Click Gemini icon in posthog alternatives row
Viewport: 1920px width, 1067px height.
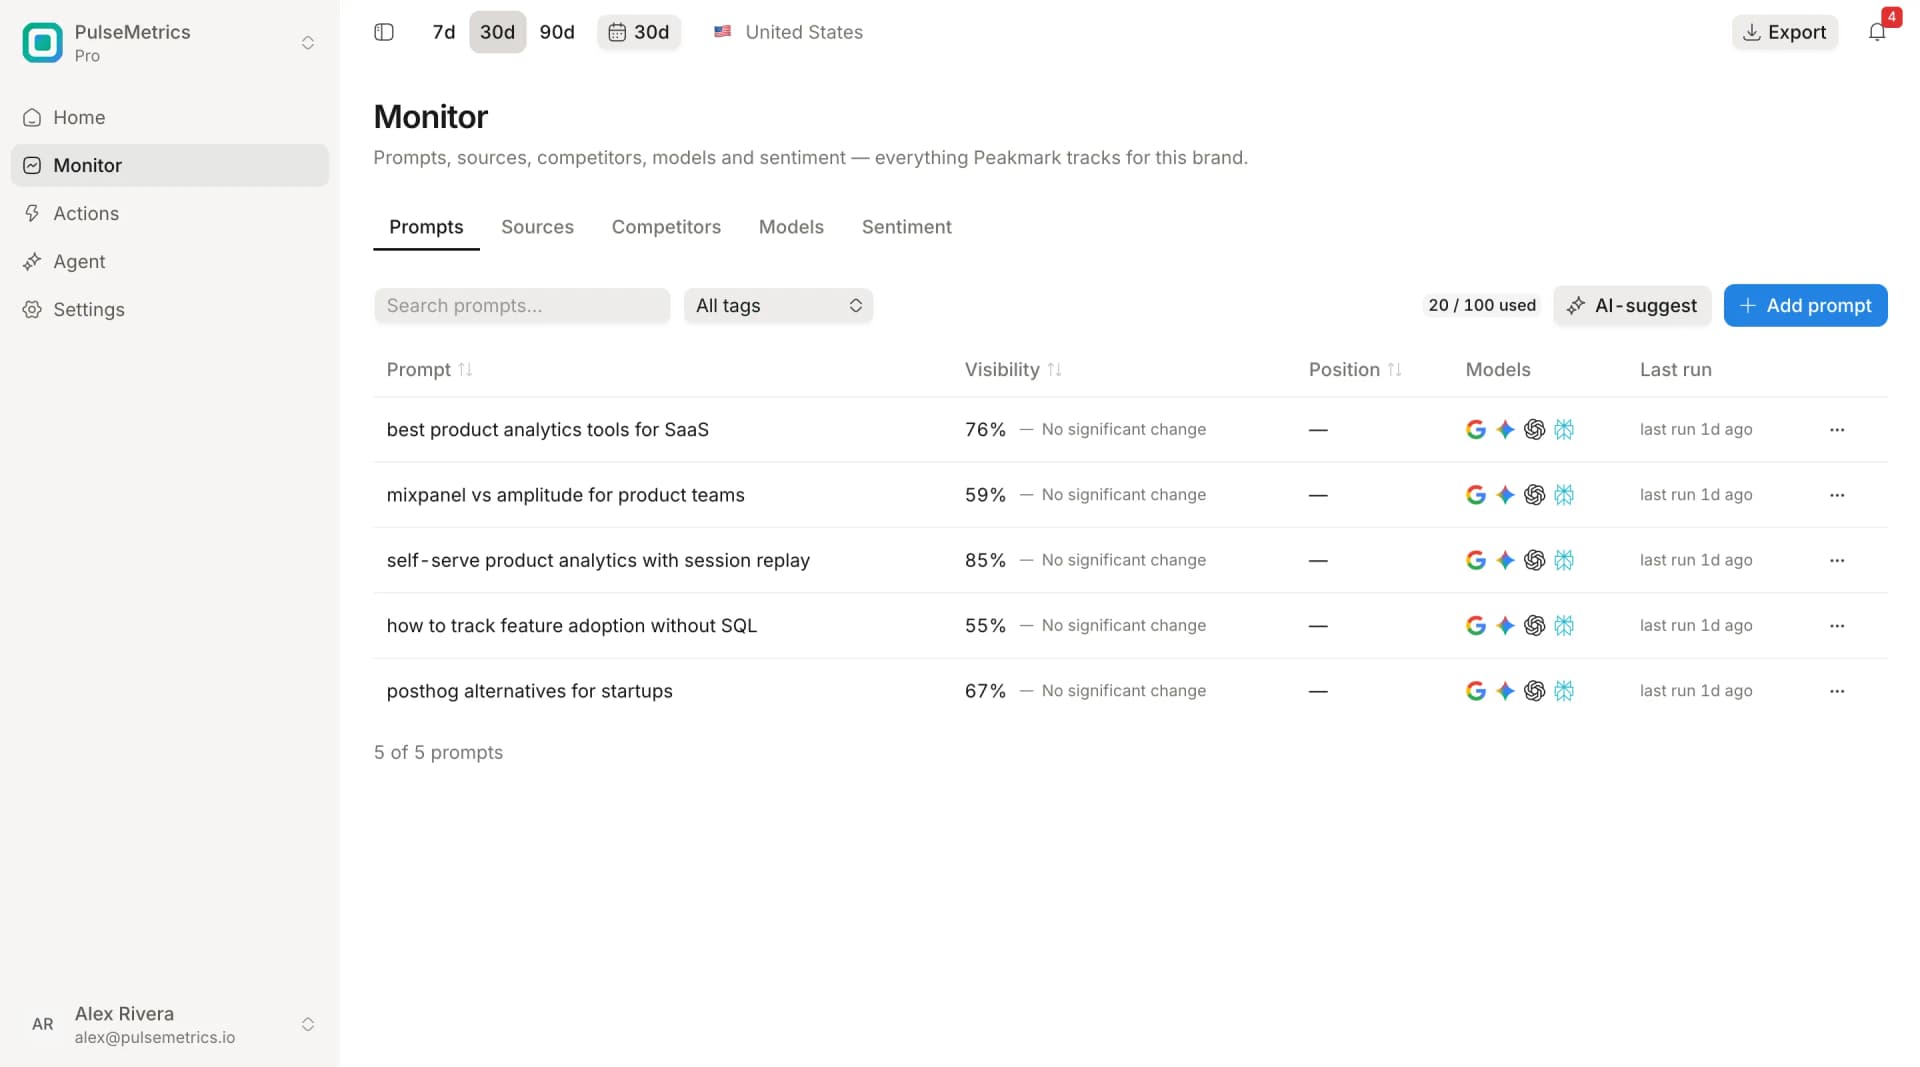[x=1505, y=691]
